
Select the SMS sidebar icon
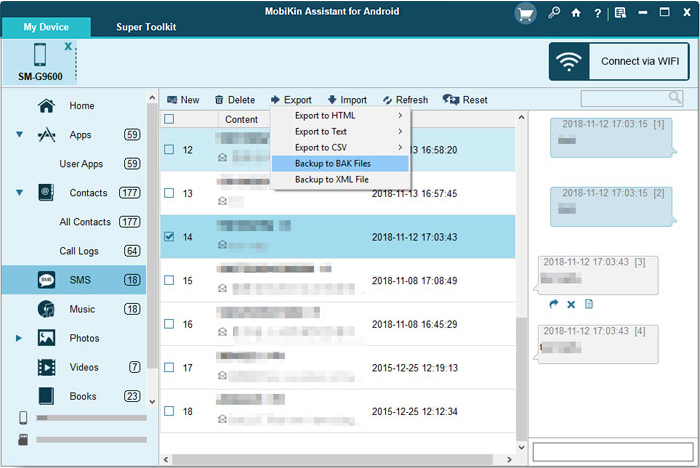click(46, 280)
